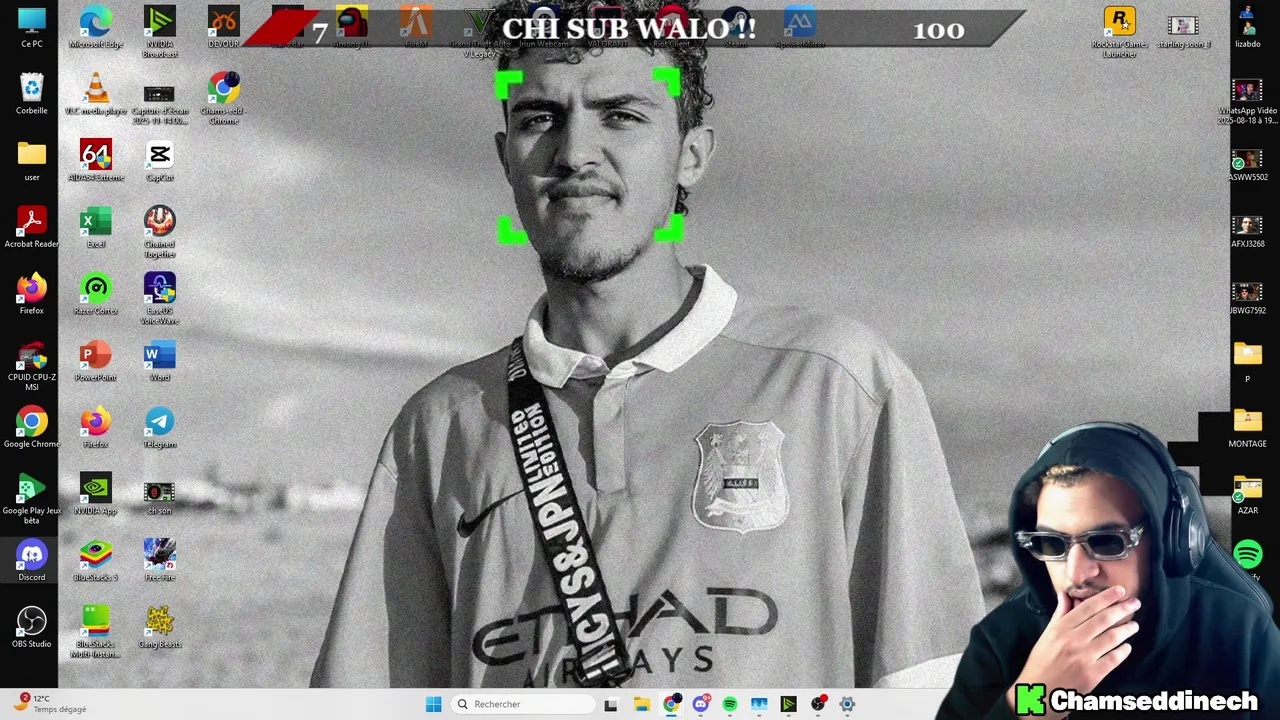Launch Razer Cortex
The height and width of the screenshot is (720, 1280).
coord(95,294)
